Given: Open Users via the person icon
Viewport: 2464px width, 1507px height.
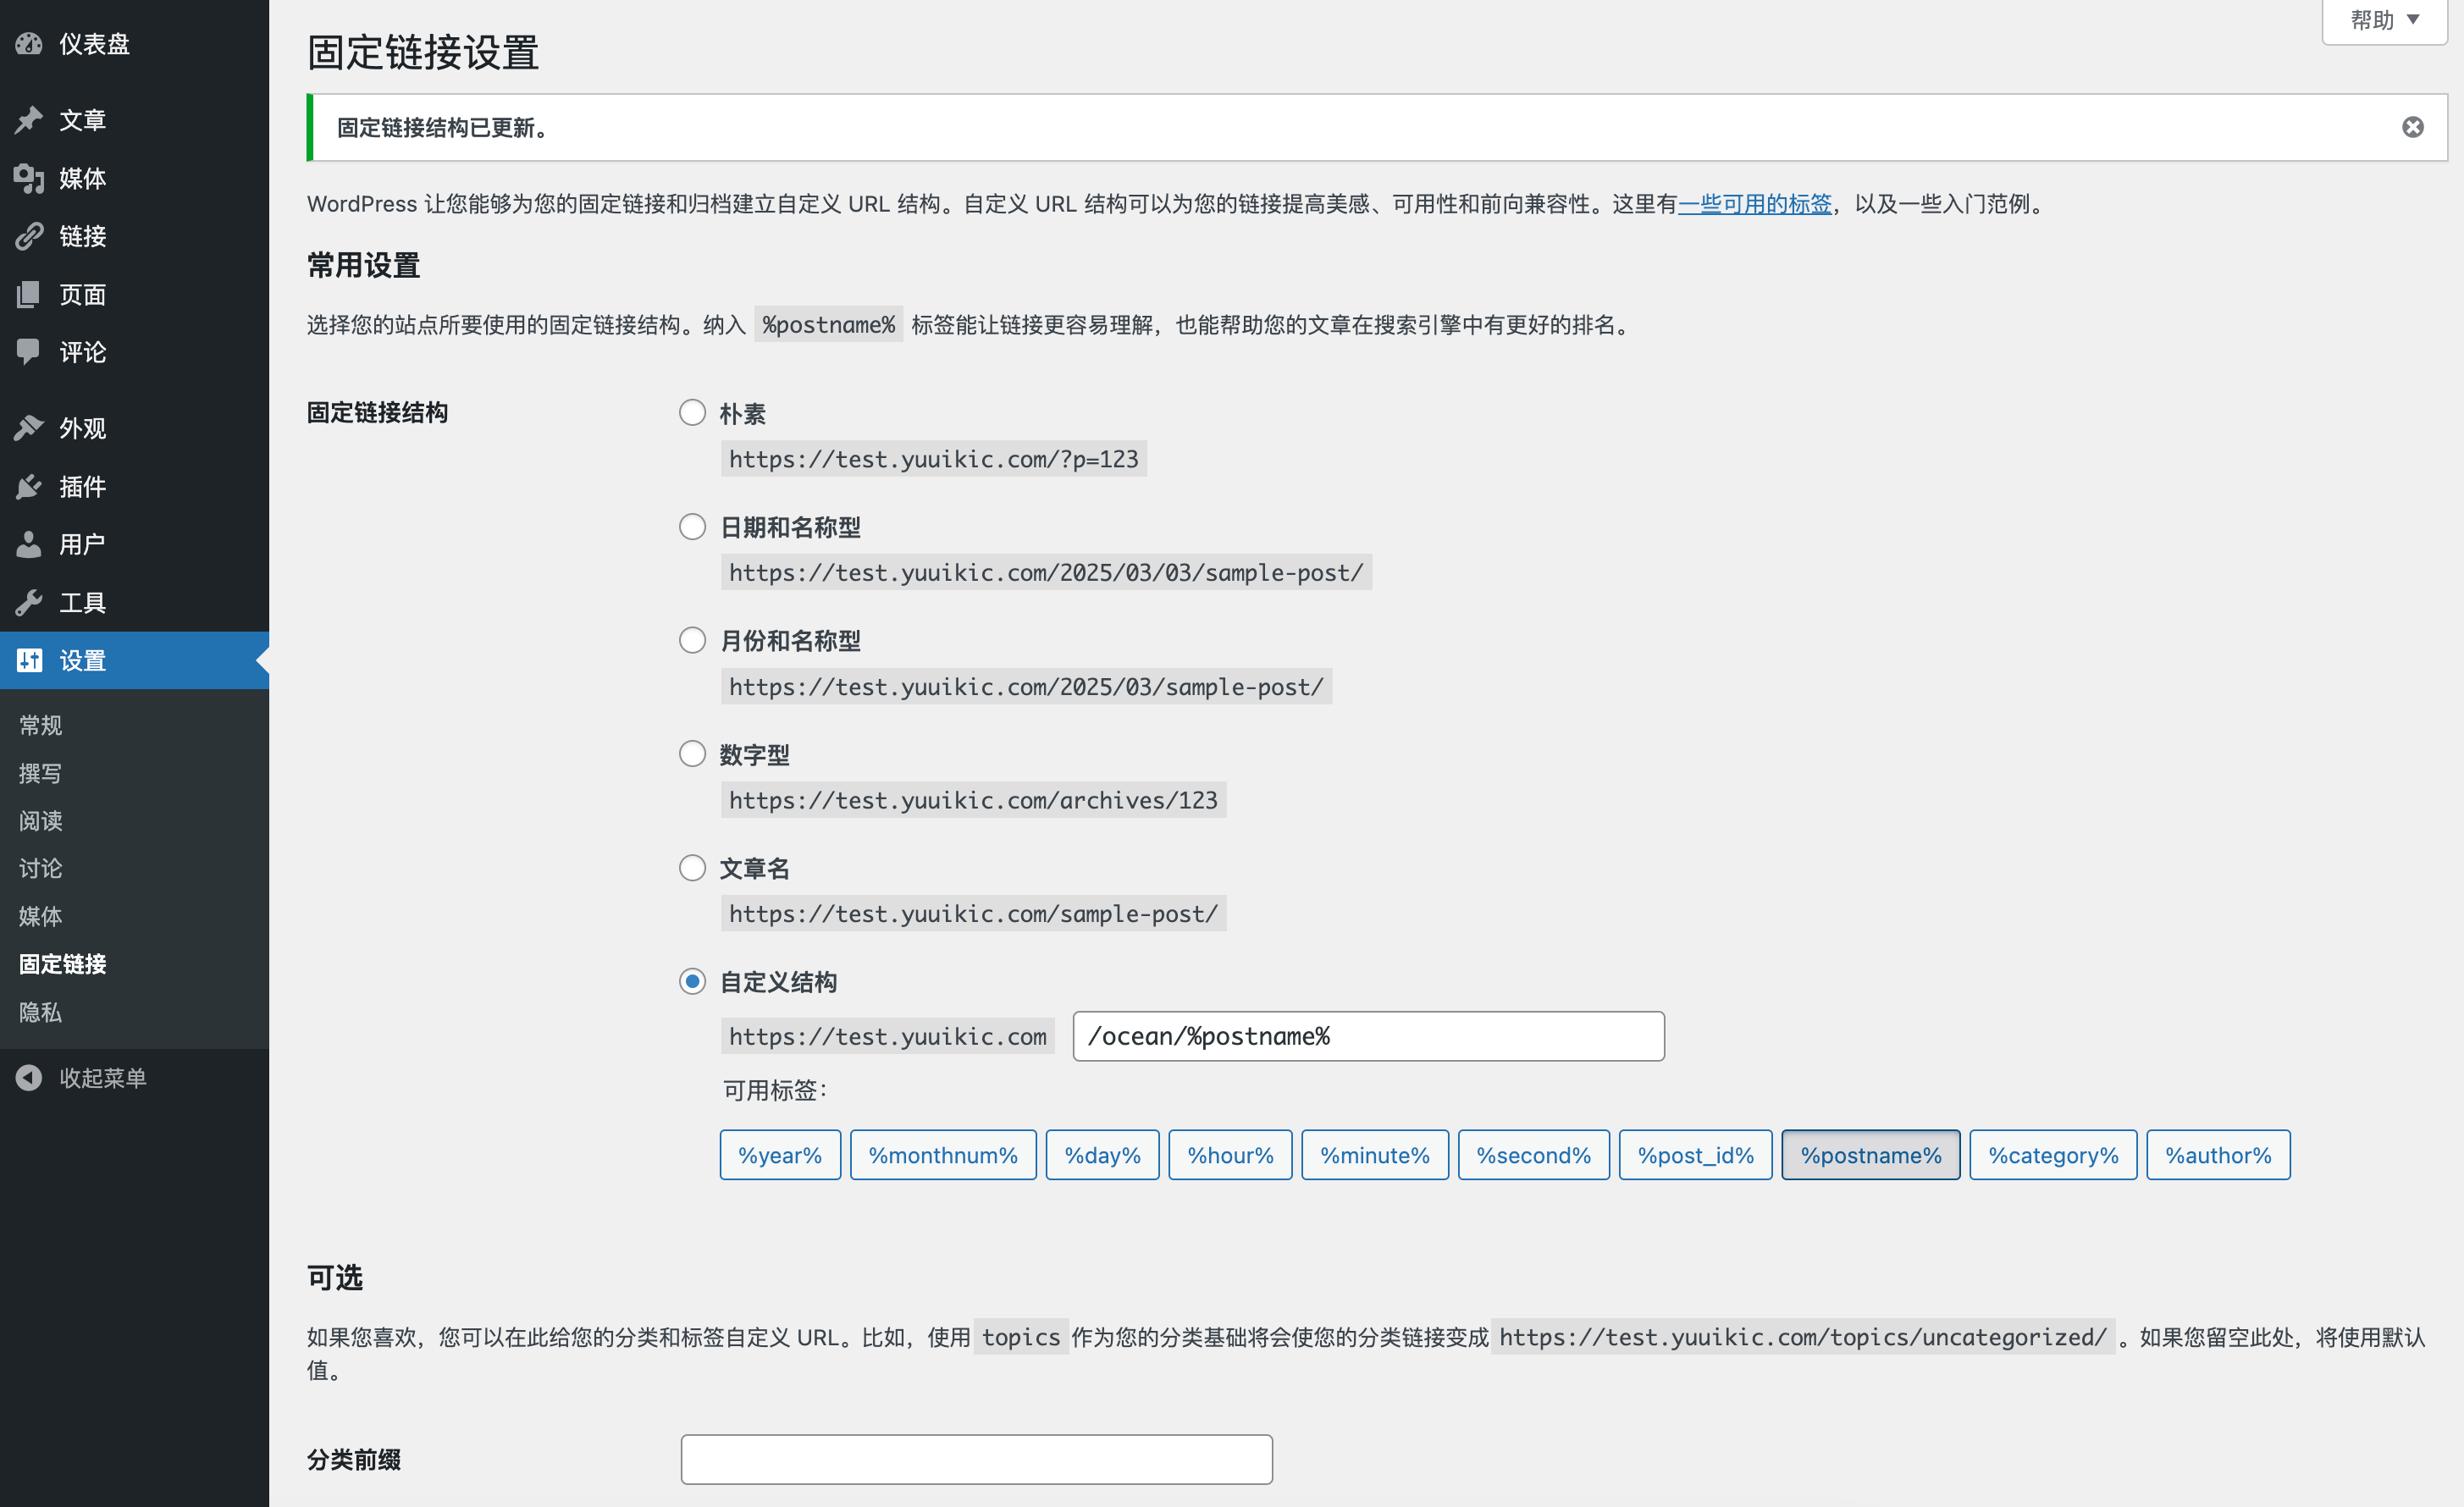Looking at the screenshot, I should pos(29,544).
